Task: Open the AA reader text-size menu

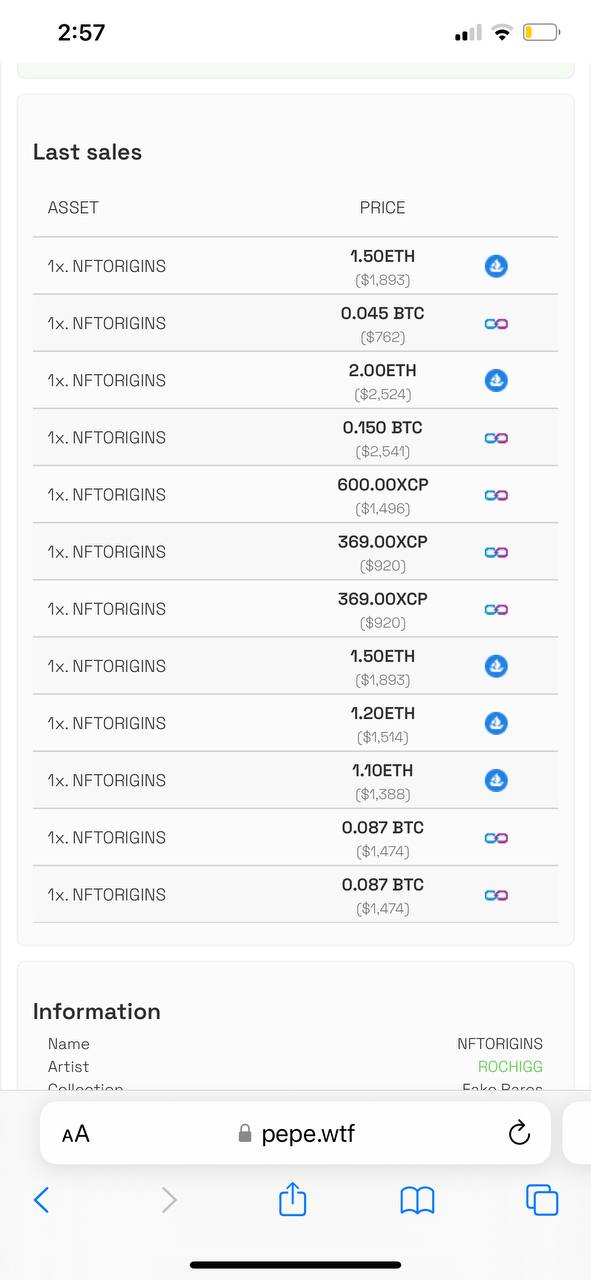Action: pos(75,1134)
